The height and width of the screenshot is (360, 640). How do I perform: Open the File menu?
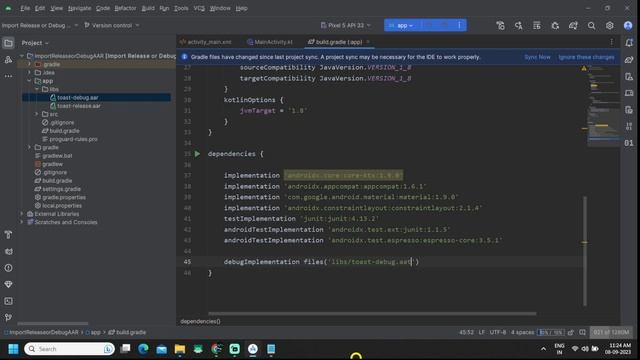pyautogui.click(x=25, y=8)
